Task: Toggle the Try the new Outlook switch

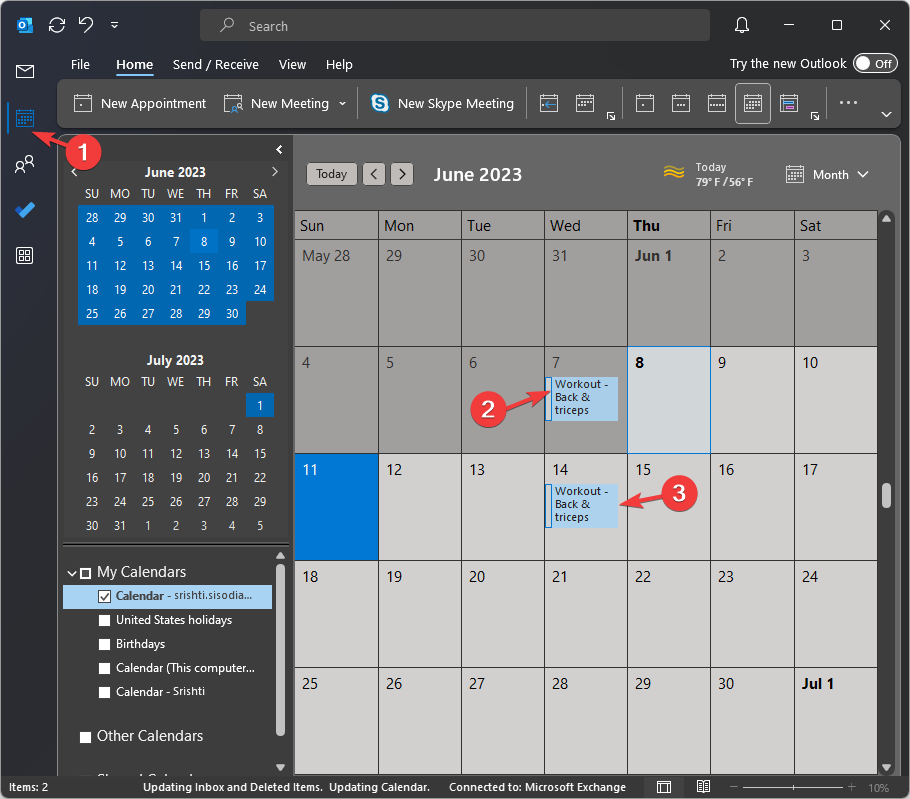Action: point(875,63)
